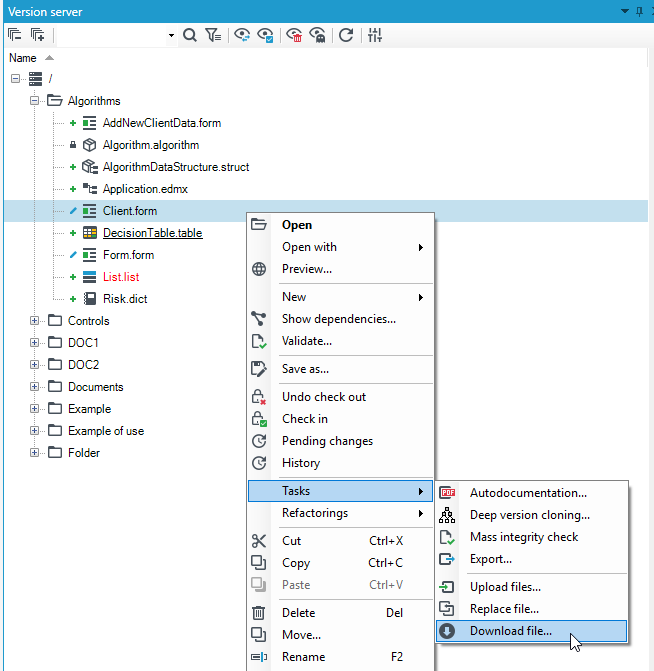This screenshot has height=671, width=654.
Task: Click the Risk.dict dictionary icon
Action: pos(89,299)
